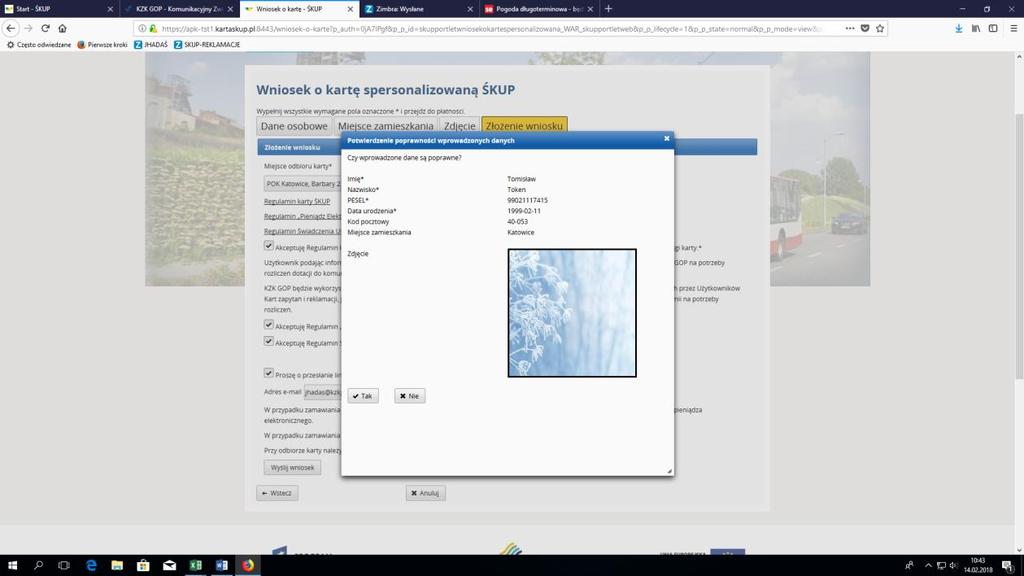Click the page vertical scrollbar
The width and height of the screenshot is (1024, 576).
point(1019,245)
